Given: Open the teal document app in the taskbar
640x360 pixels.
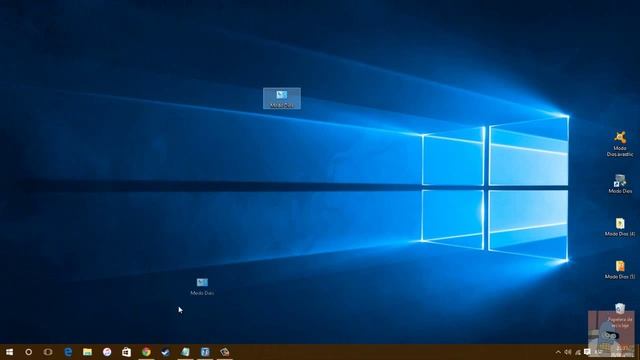Looking at the screenshot, I should tap(185, 352).
